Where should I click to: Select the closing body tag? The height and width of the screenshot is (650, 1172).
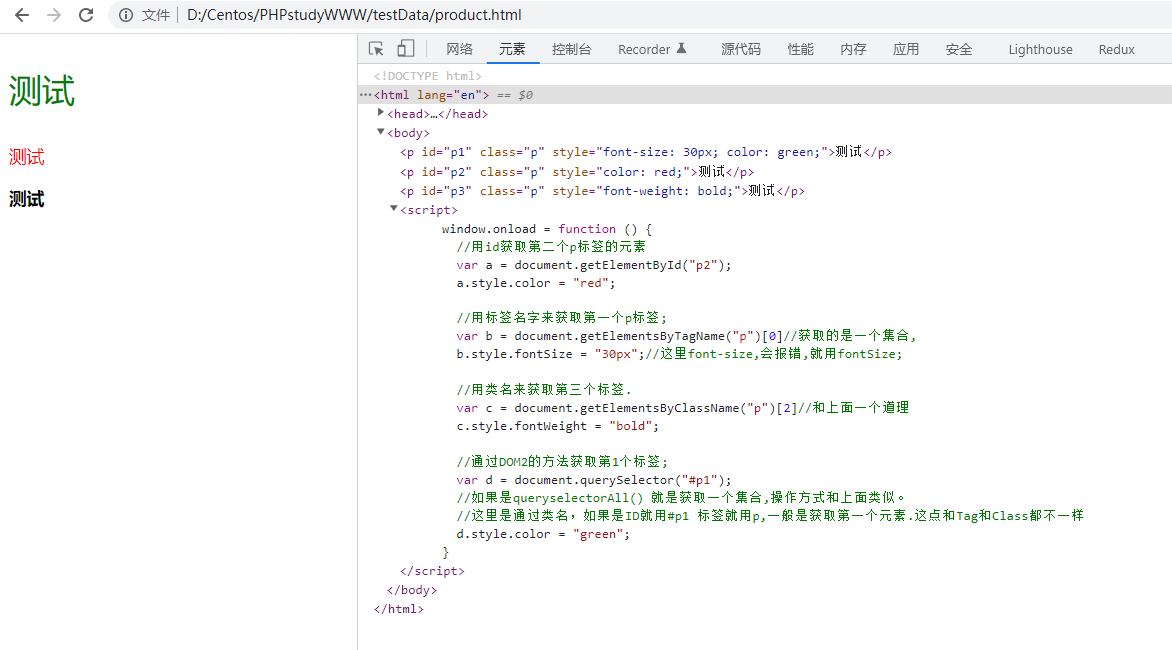click(x=412, y=589)
